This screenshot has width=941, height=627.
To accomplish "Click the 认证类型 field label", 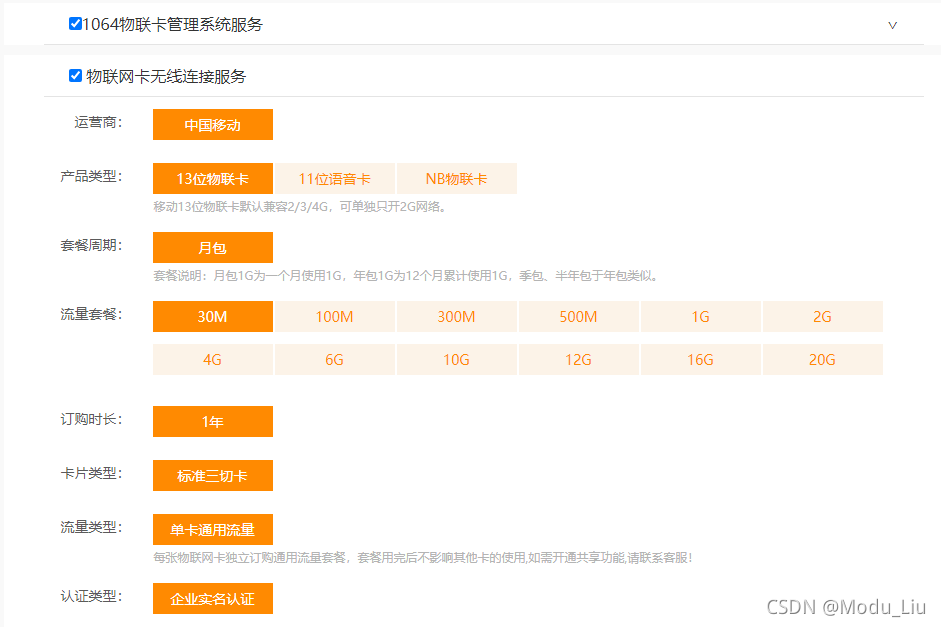I will click(x=91, y=596).
